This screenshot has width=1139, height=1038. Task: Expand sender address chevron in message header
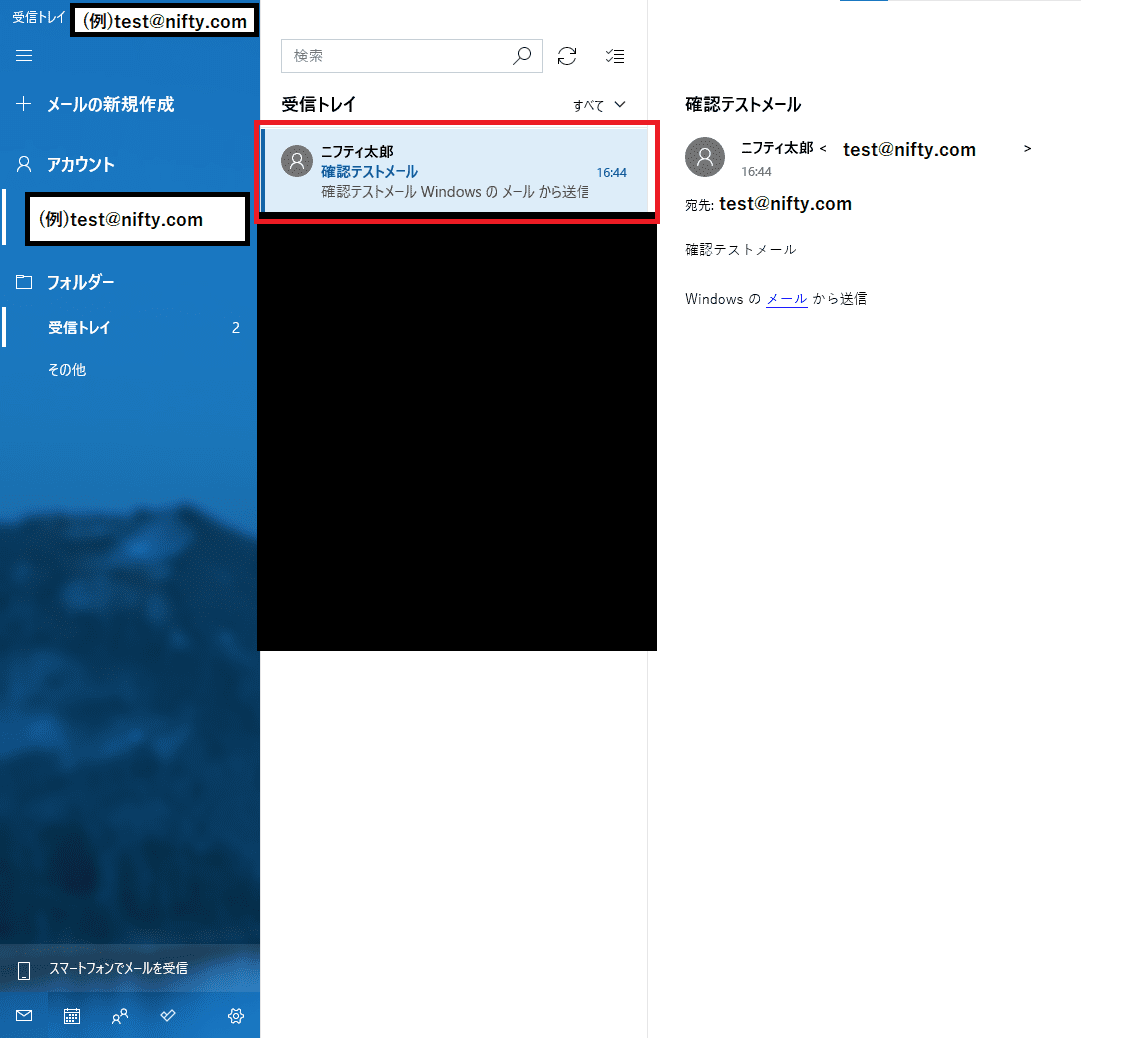tap(1027, 149)
